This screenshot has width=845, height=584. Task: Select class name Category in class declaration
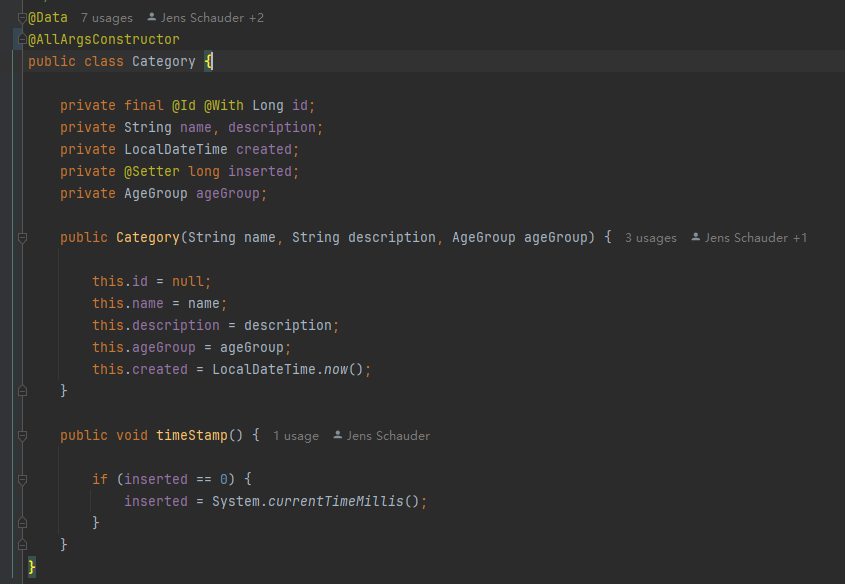click(x=164, y=61)
